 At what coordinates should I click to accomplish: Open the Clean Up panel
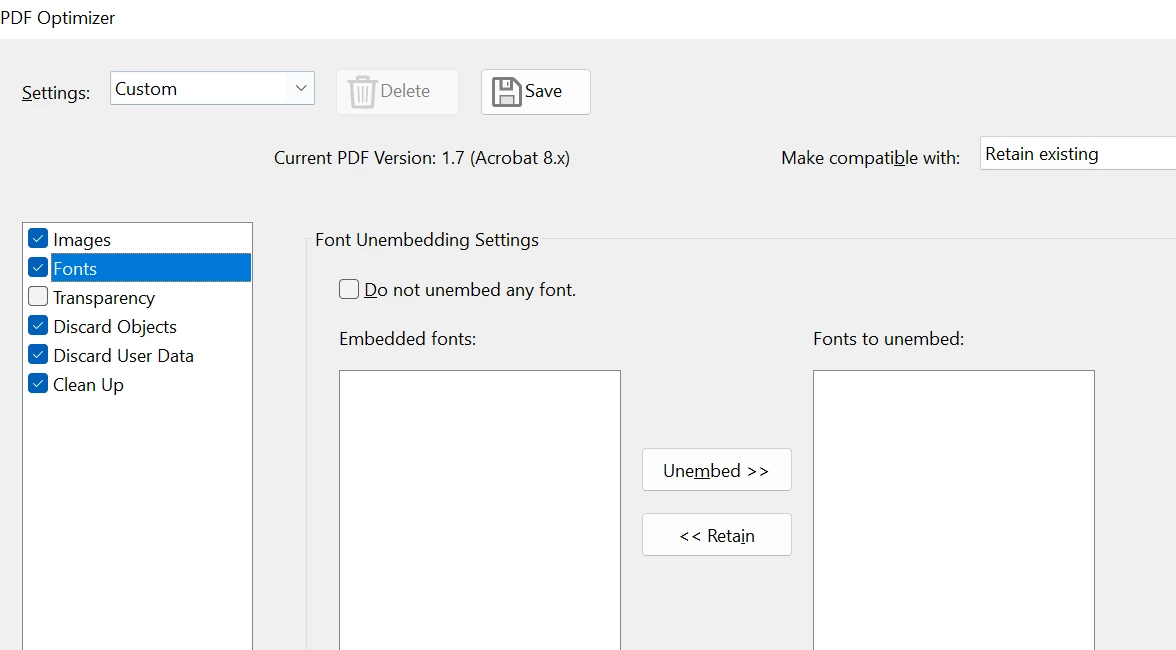pos(88,385)
